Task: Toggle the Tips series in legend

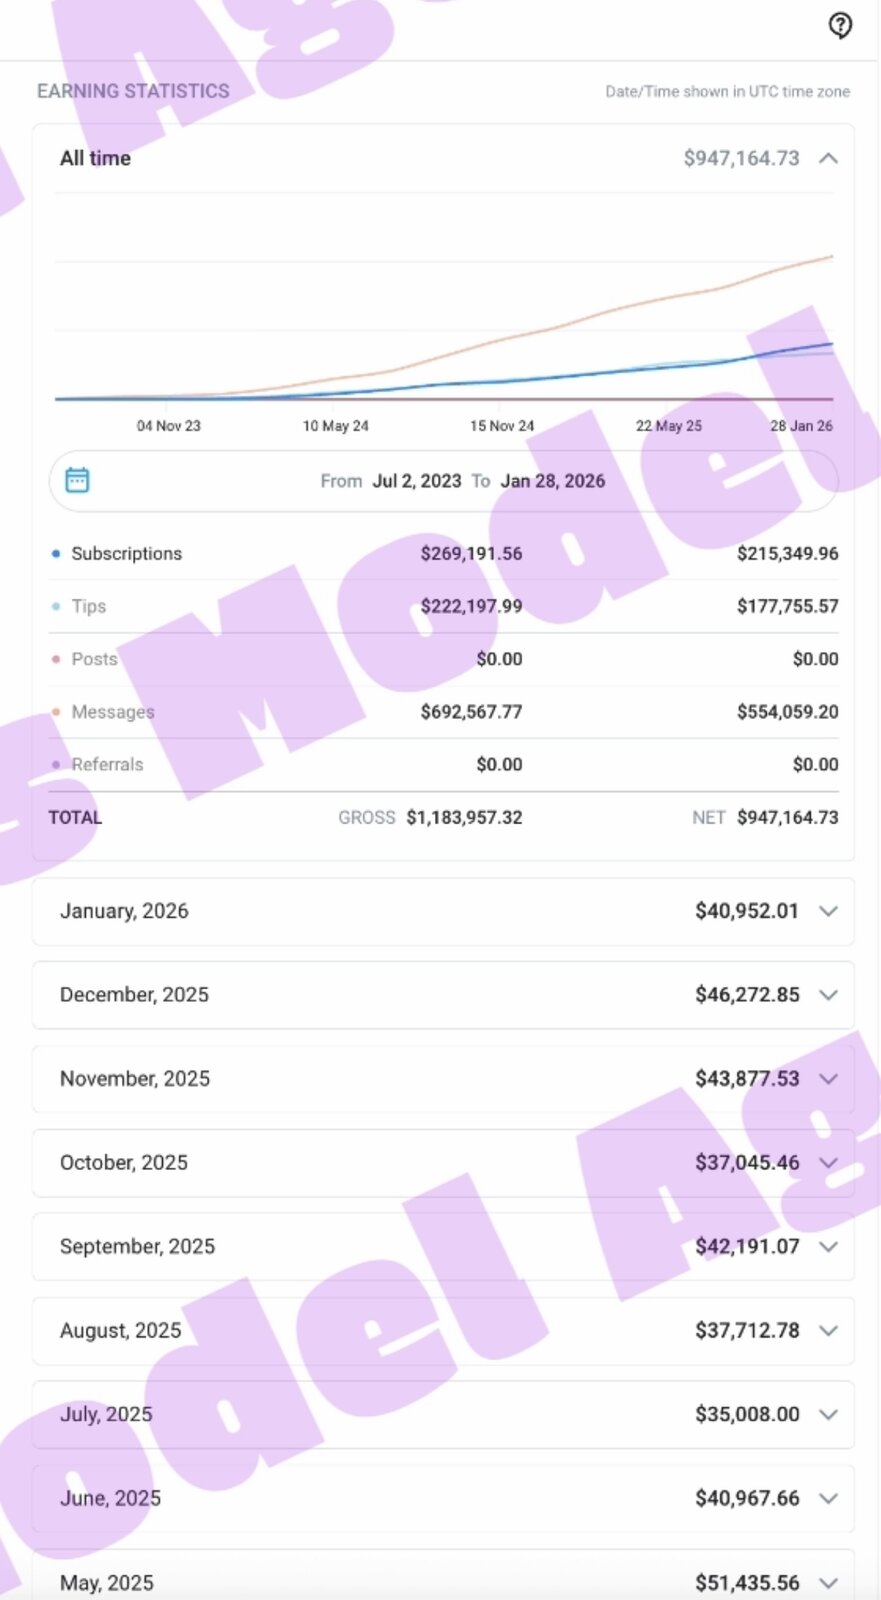Action: point(56,606)
